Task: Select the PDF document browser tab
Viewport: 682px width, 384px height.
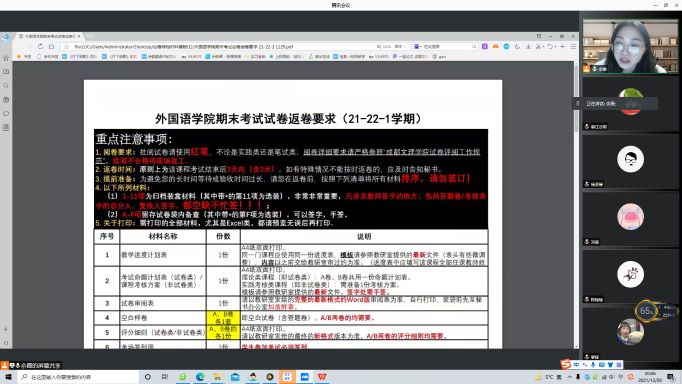Action: (x=49, y=36)
